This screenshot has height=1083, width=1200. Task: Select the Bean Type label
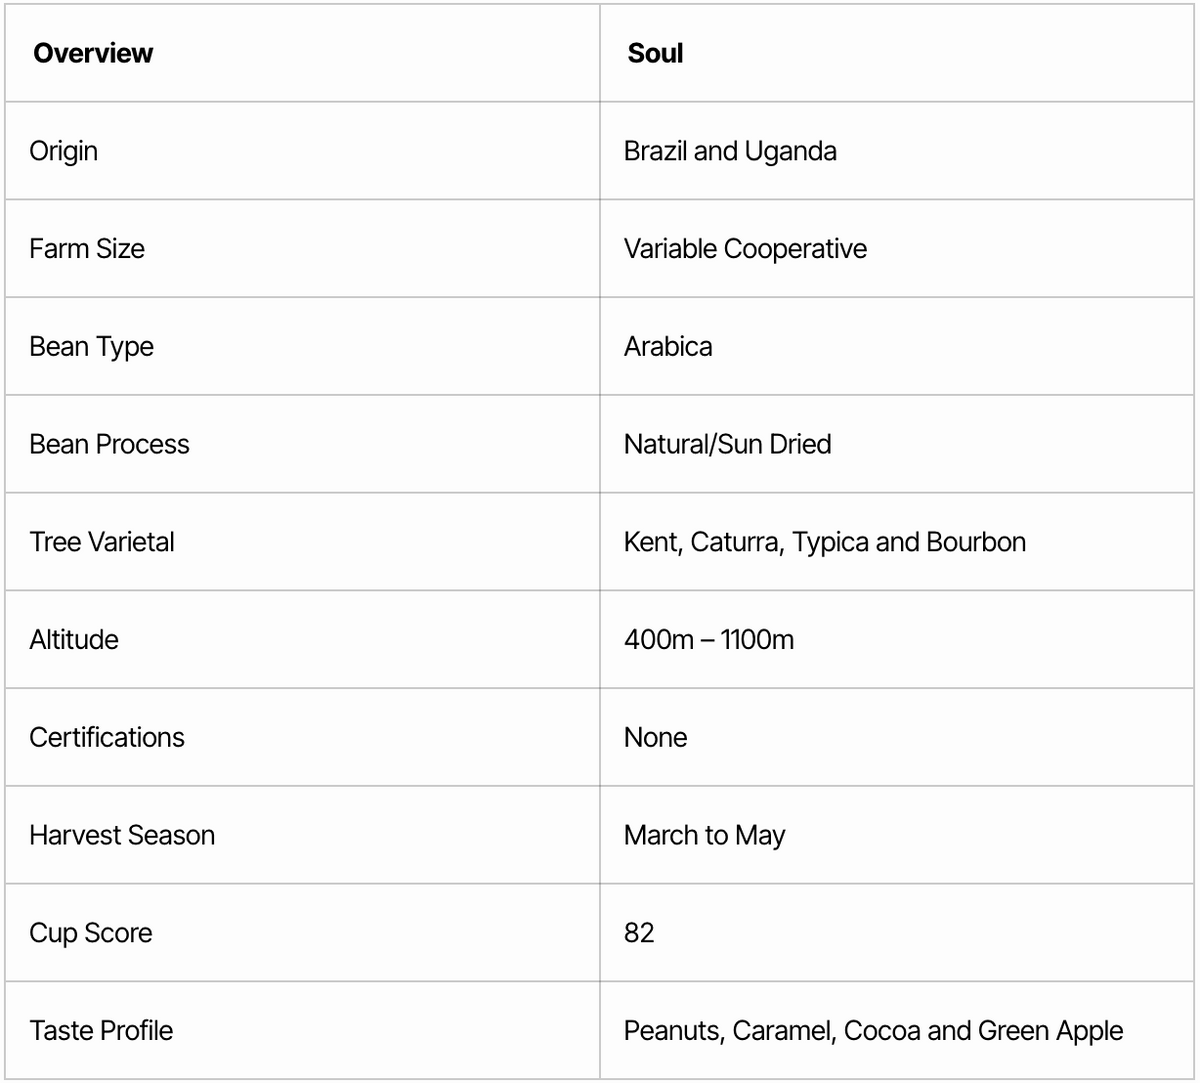(92, 347)
